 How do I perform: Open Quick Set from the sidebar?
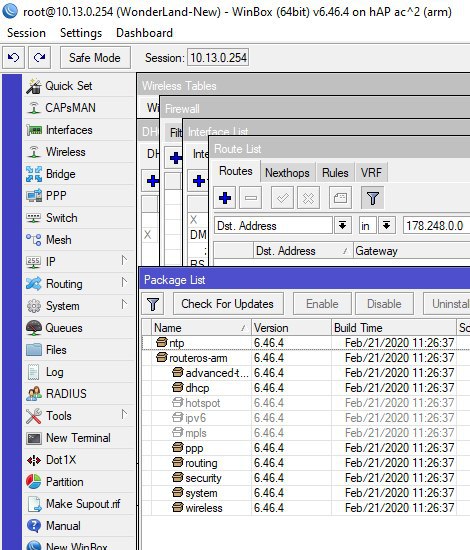79,86
